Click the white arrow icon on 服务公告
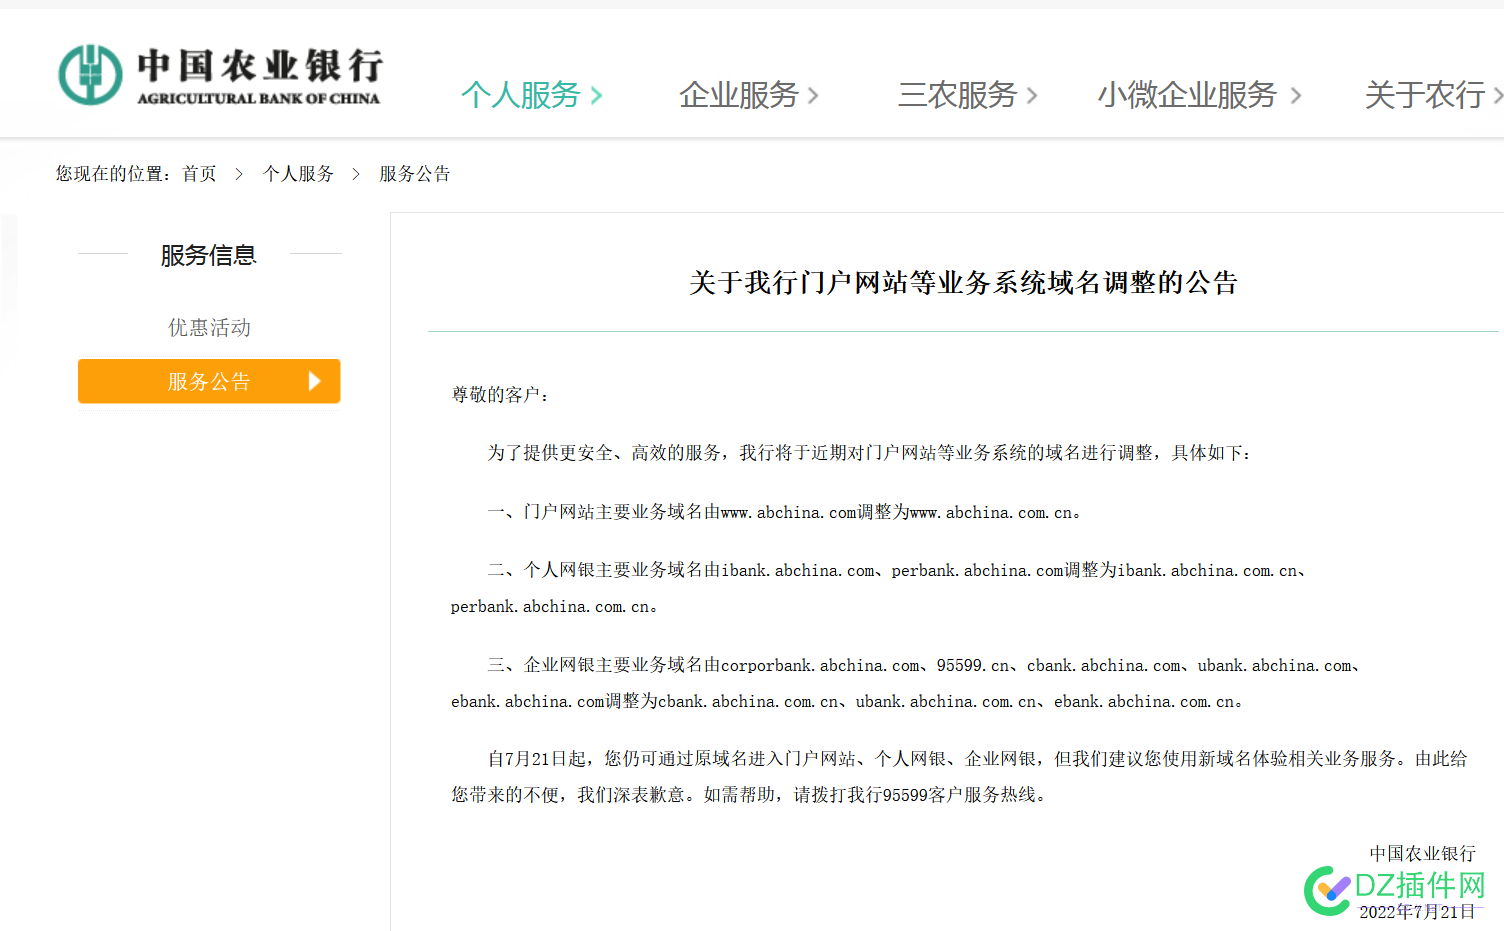1504x931 pixels. (x=314, y=381)
